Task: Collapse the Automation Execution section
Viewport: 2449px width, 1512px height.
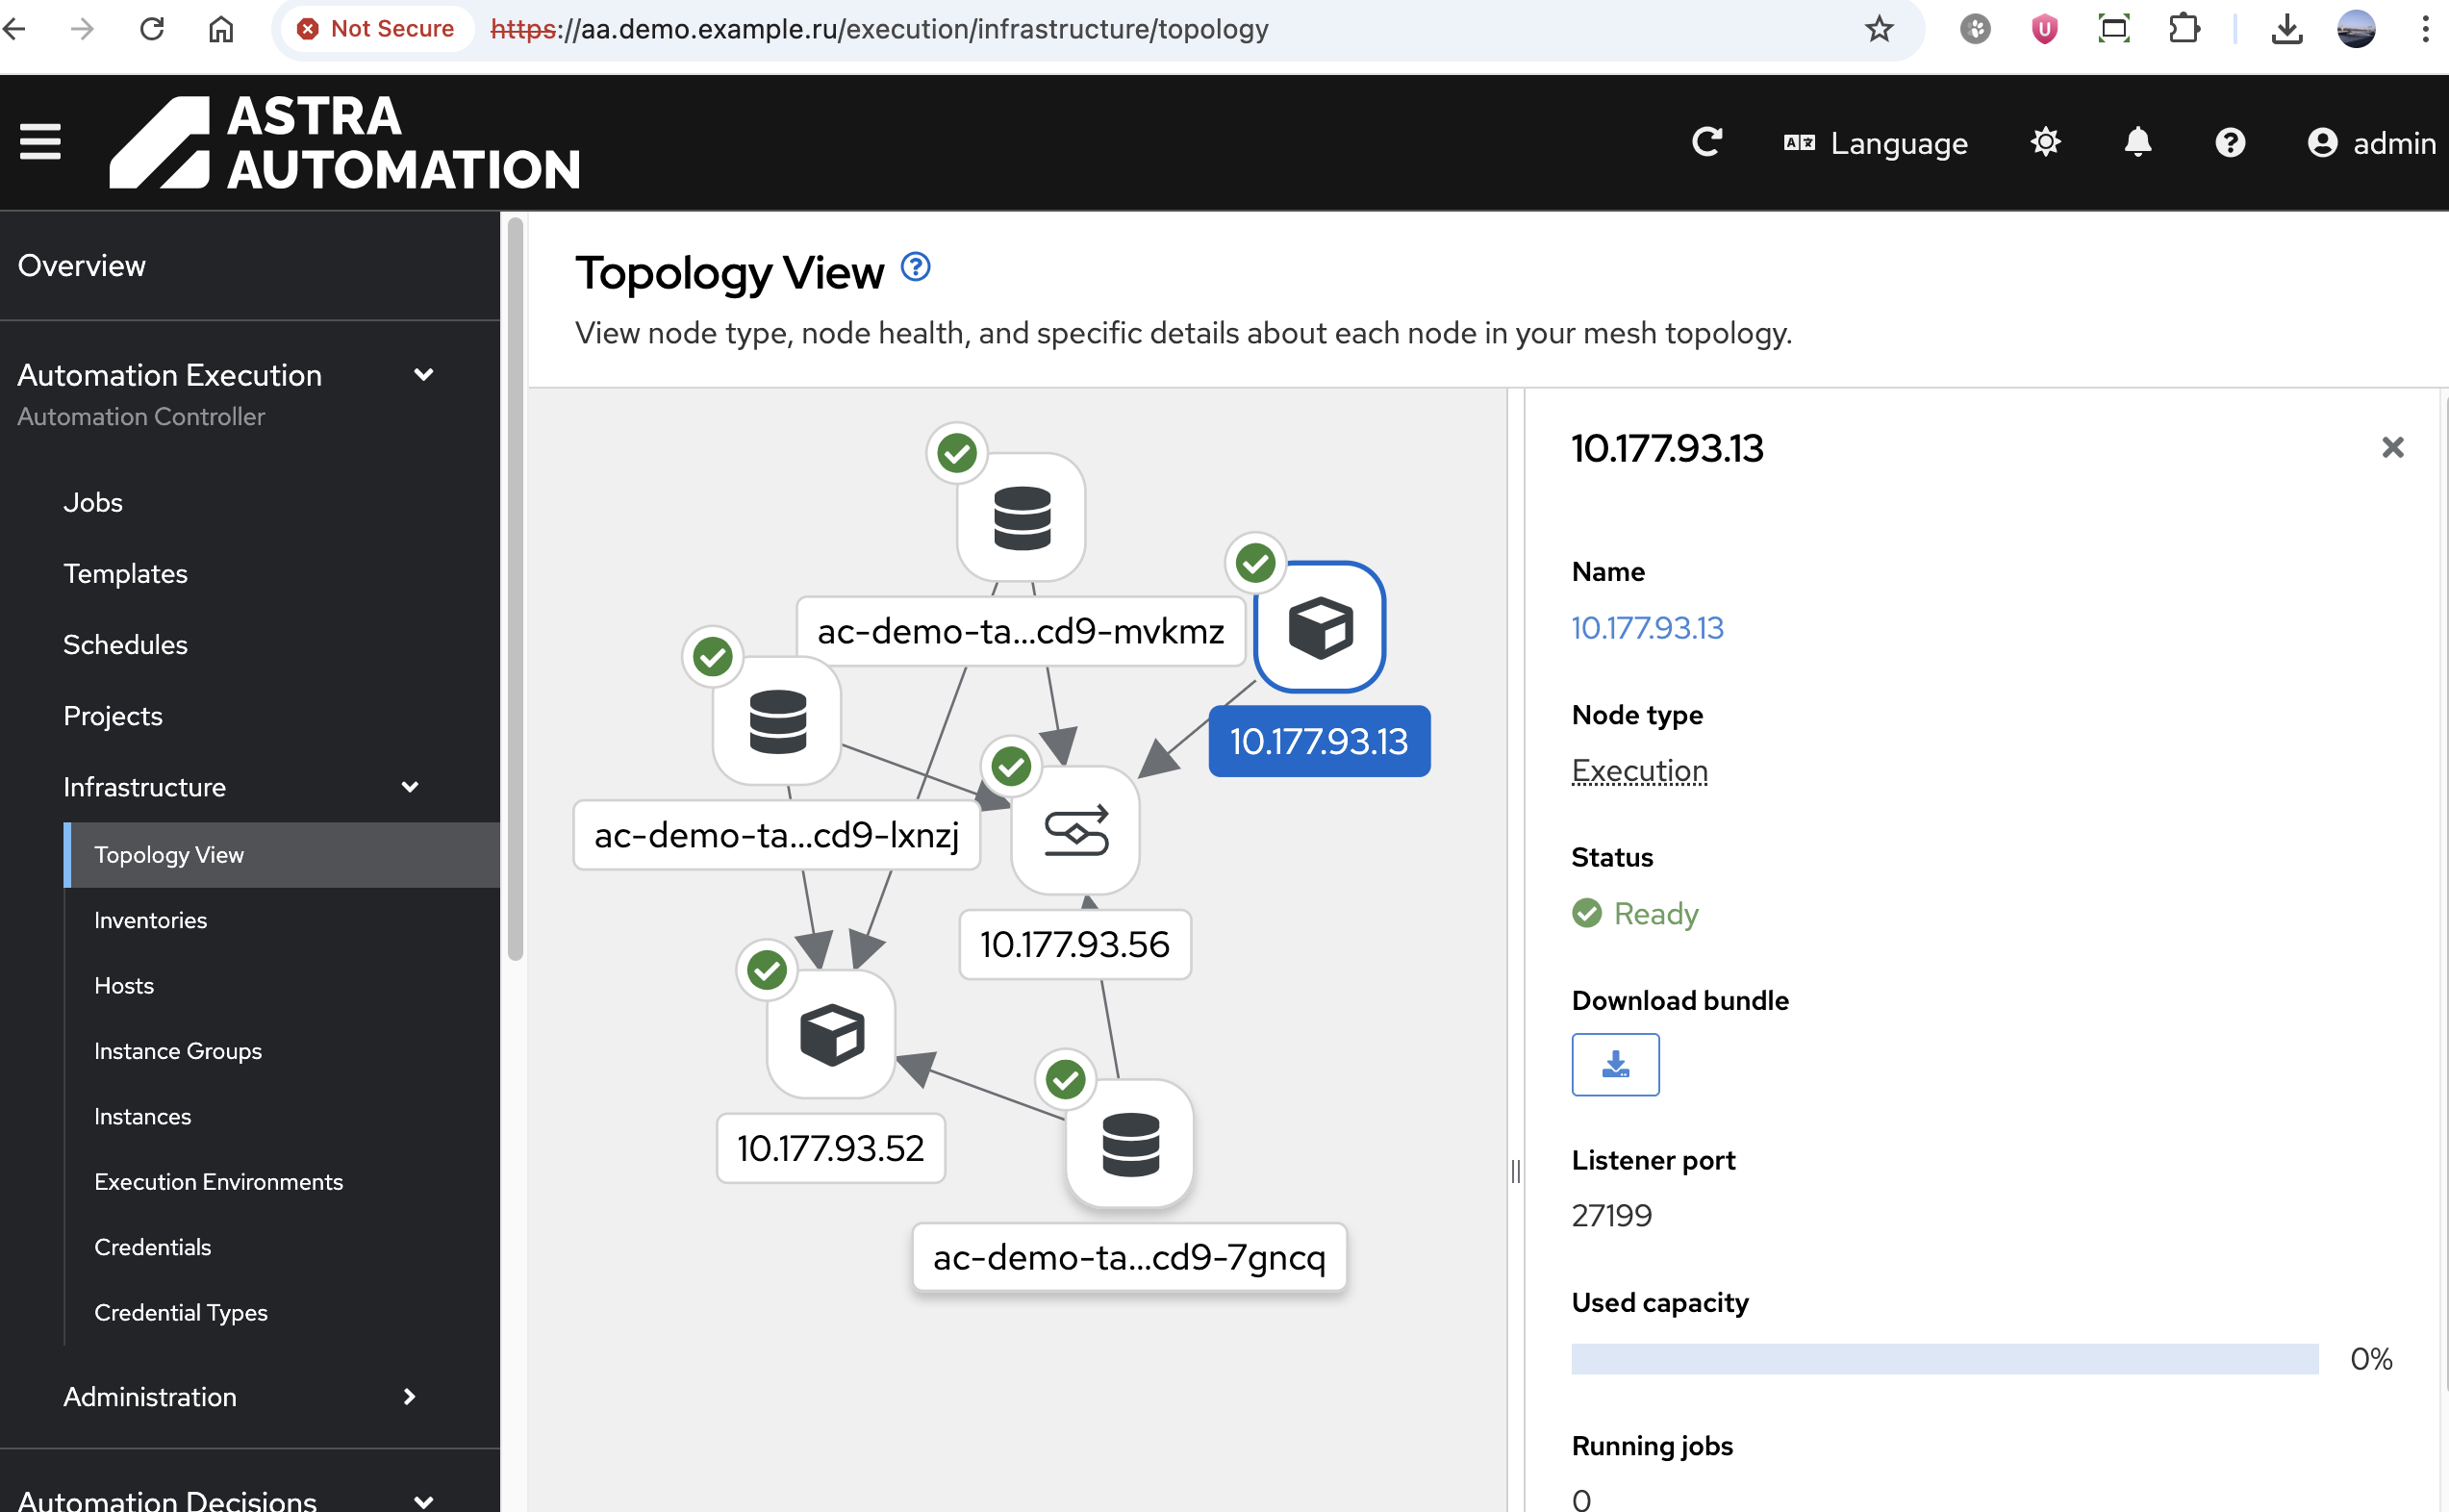Action: [x=423, y=375]
